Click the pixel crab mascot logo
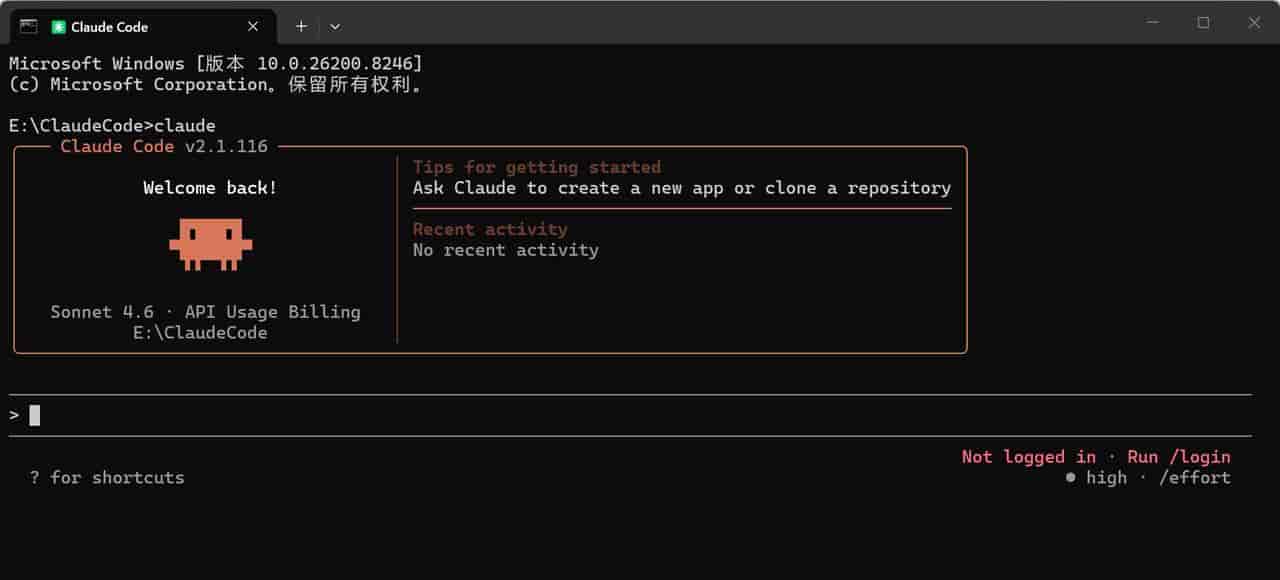The width and height of the screenshot is (1280, 580). pyautogui.click(x=210, y=245)
